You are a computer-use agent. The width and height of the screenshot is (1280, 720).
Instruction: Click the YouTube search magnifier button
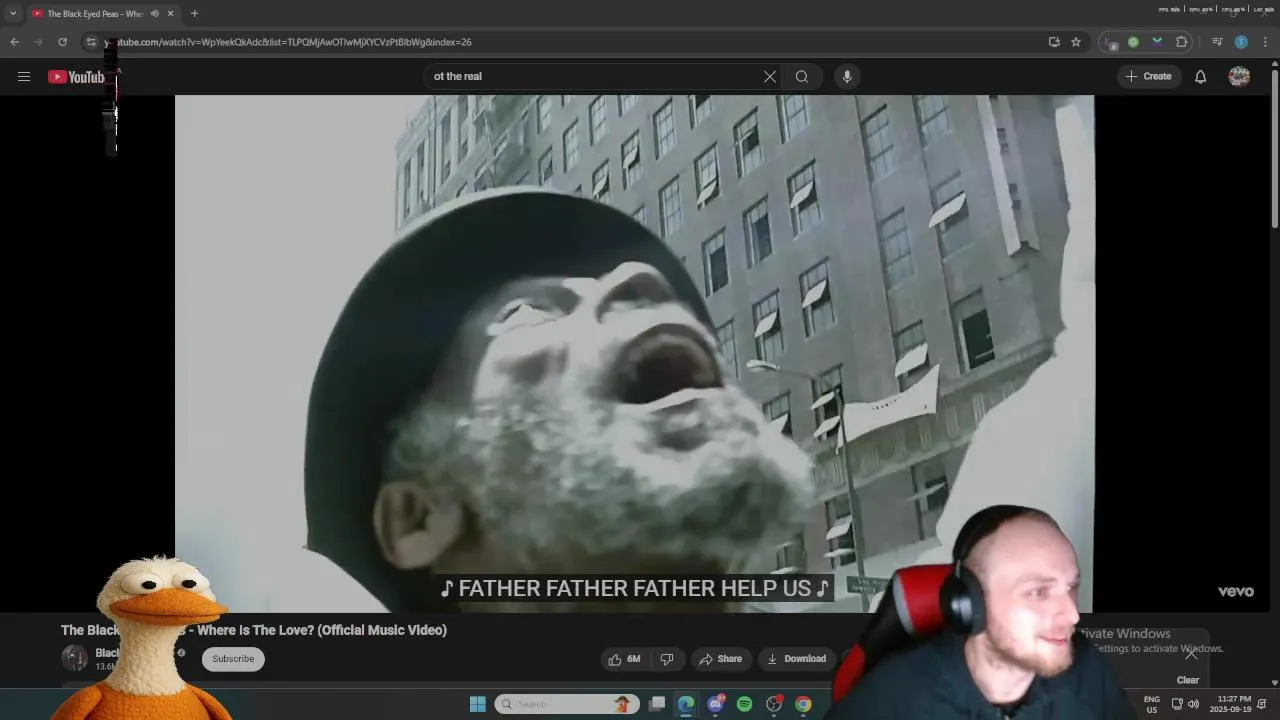click(802, 76)
